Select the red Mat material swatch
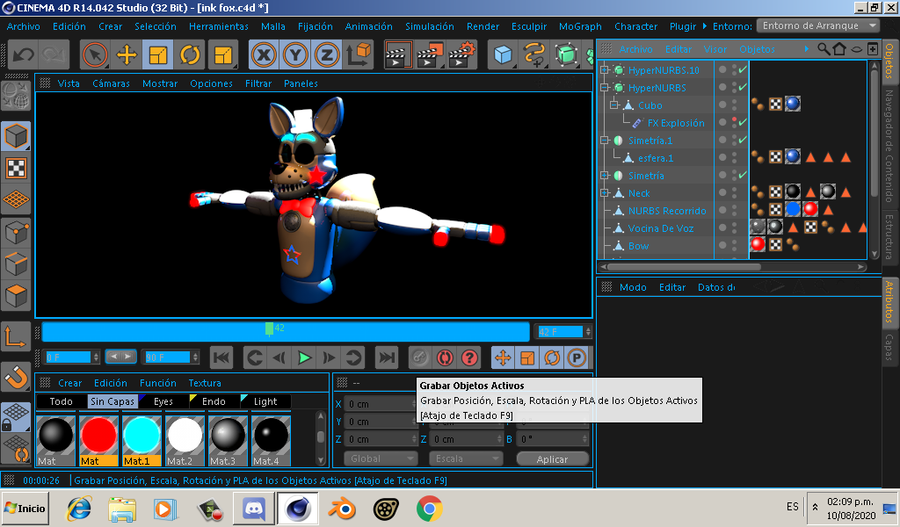Screen dimensions: 900x527 (x=99, y=440)
